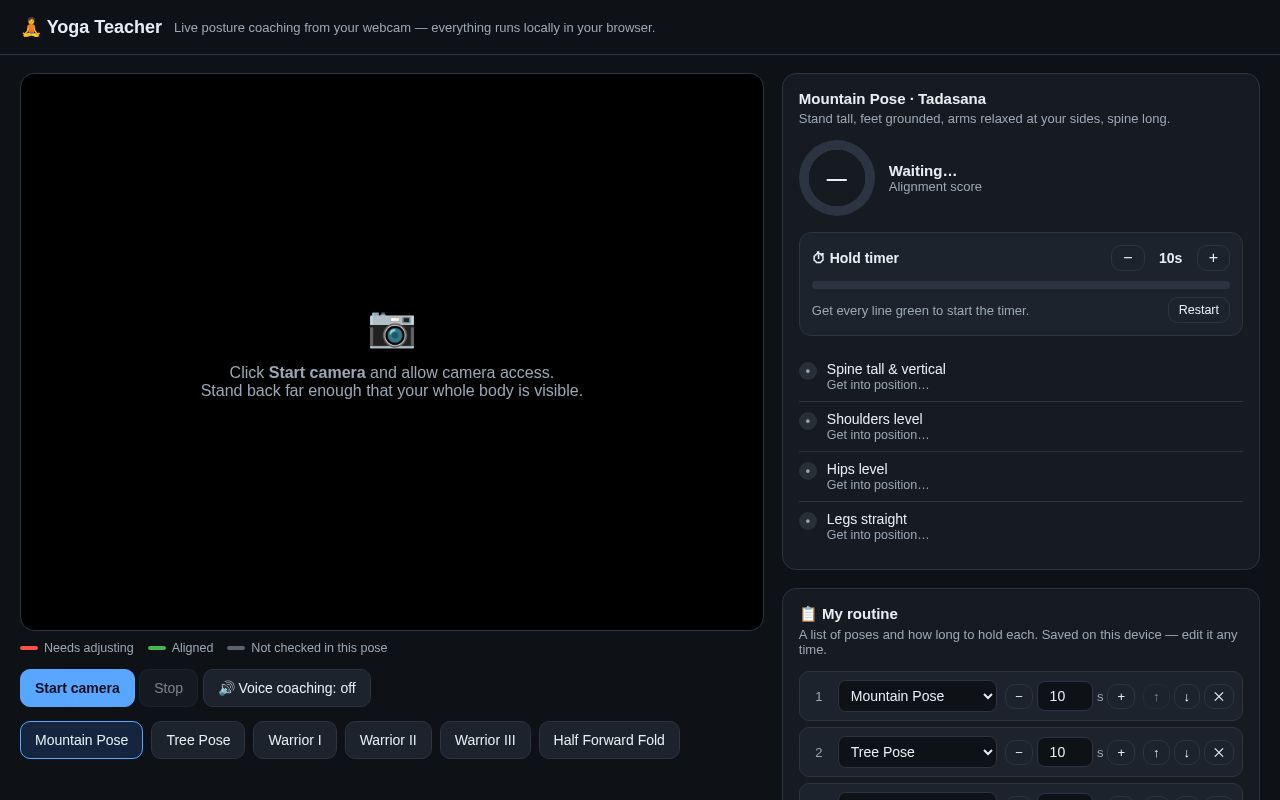Click the Shoulders level status dot
The width and height of the screenshot is (1280, 800).
tap(808, 421)
